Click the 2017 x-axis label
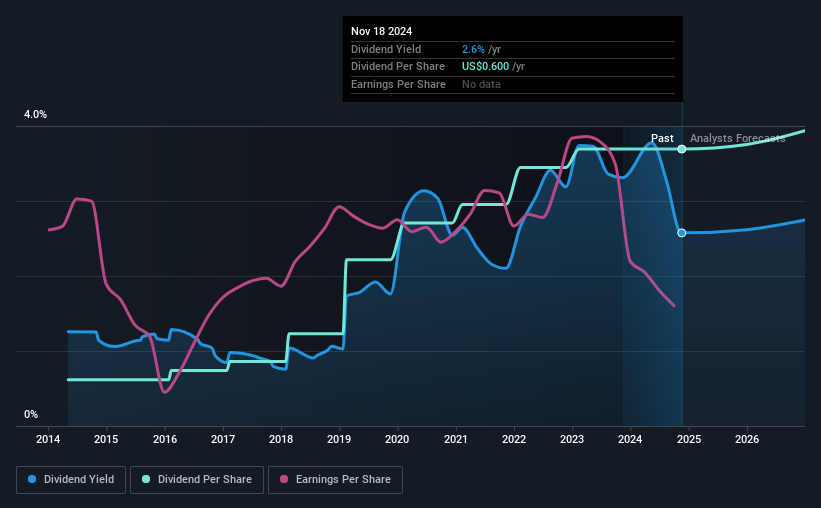This screenshot has width=821, height=508. click(x=223, y=439)
